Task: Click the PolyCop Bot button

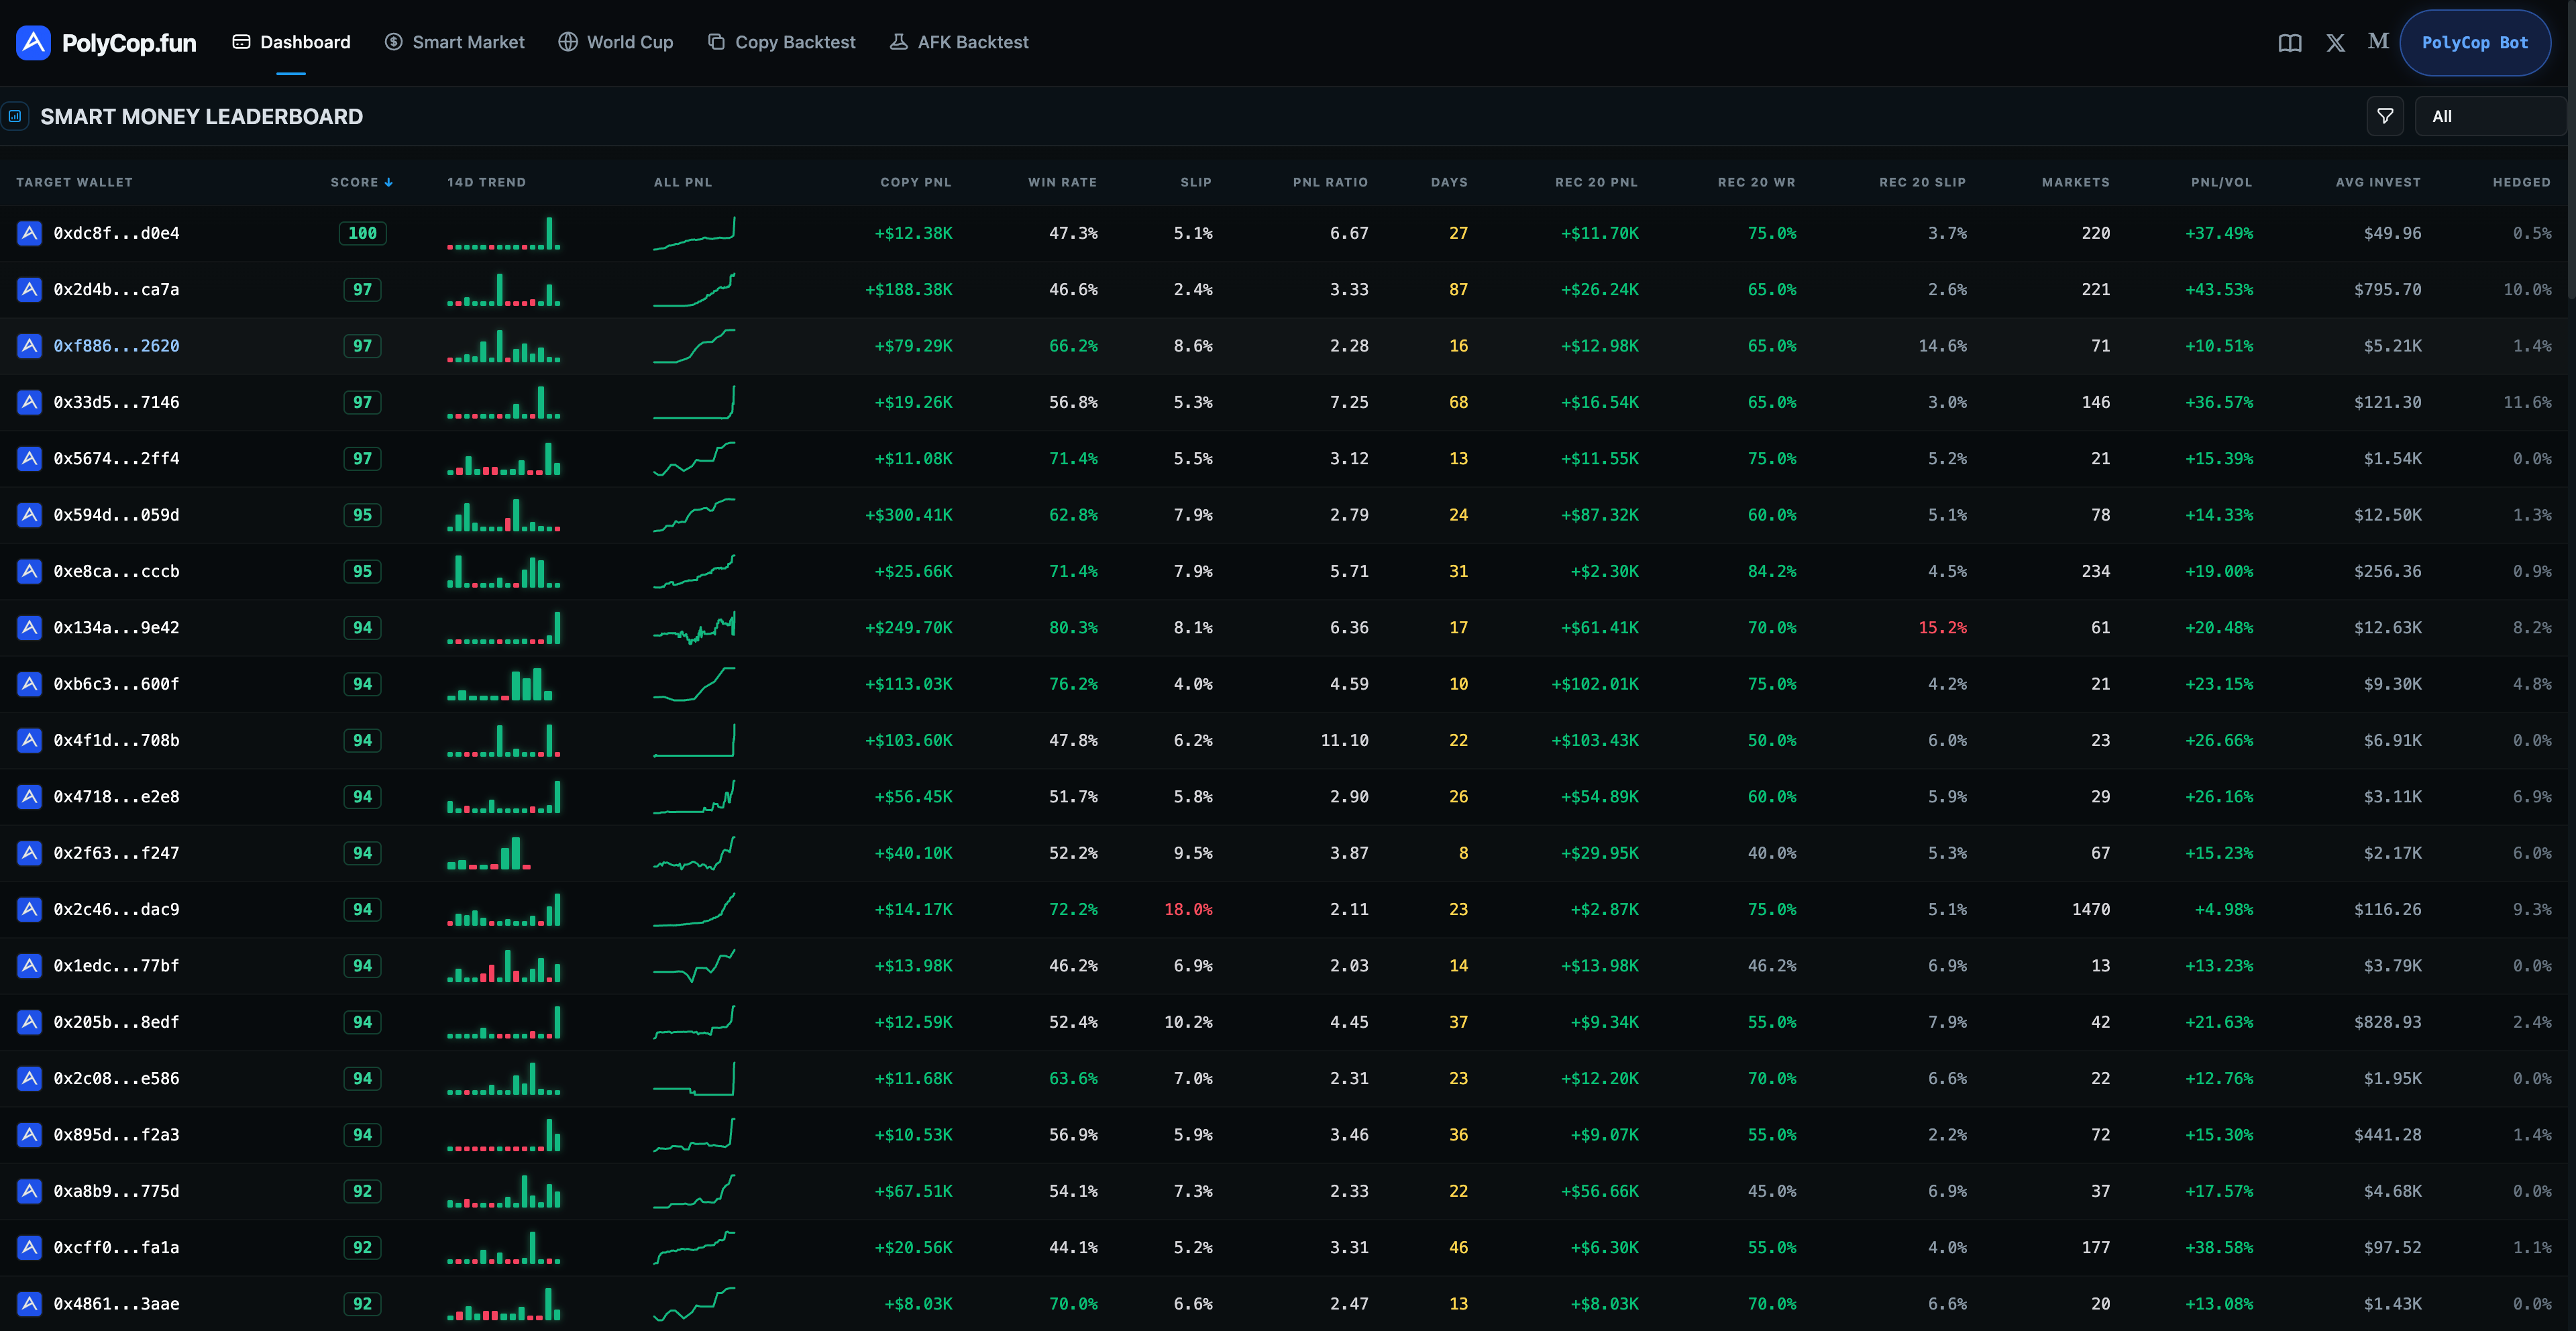Action: (x=2475, y=43)
